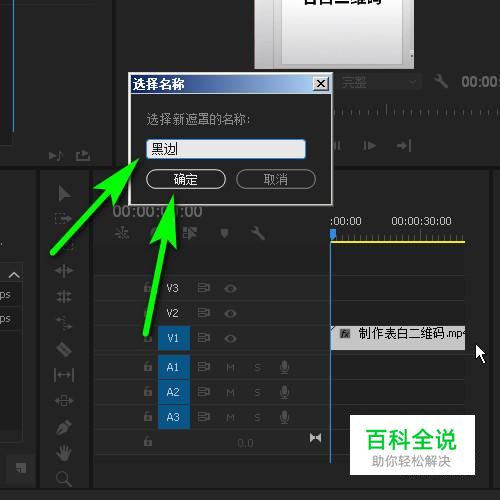Image resolution: width=500 pixels, height=500 pixels.
Task: Solo track A2
Action: point(257,393)
